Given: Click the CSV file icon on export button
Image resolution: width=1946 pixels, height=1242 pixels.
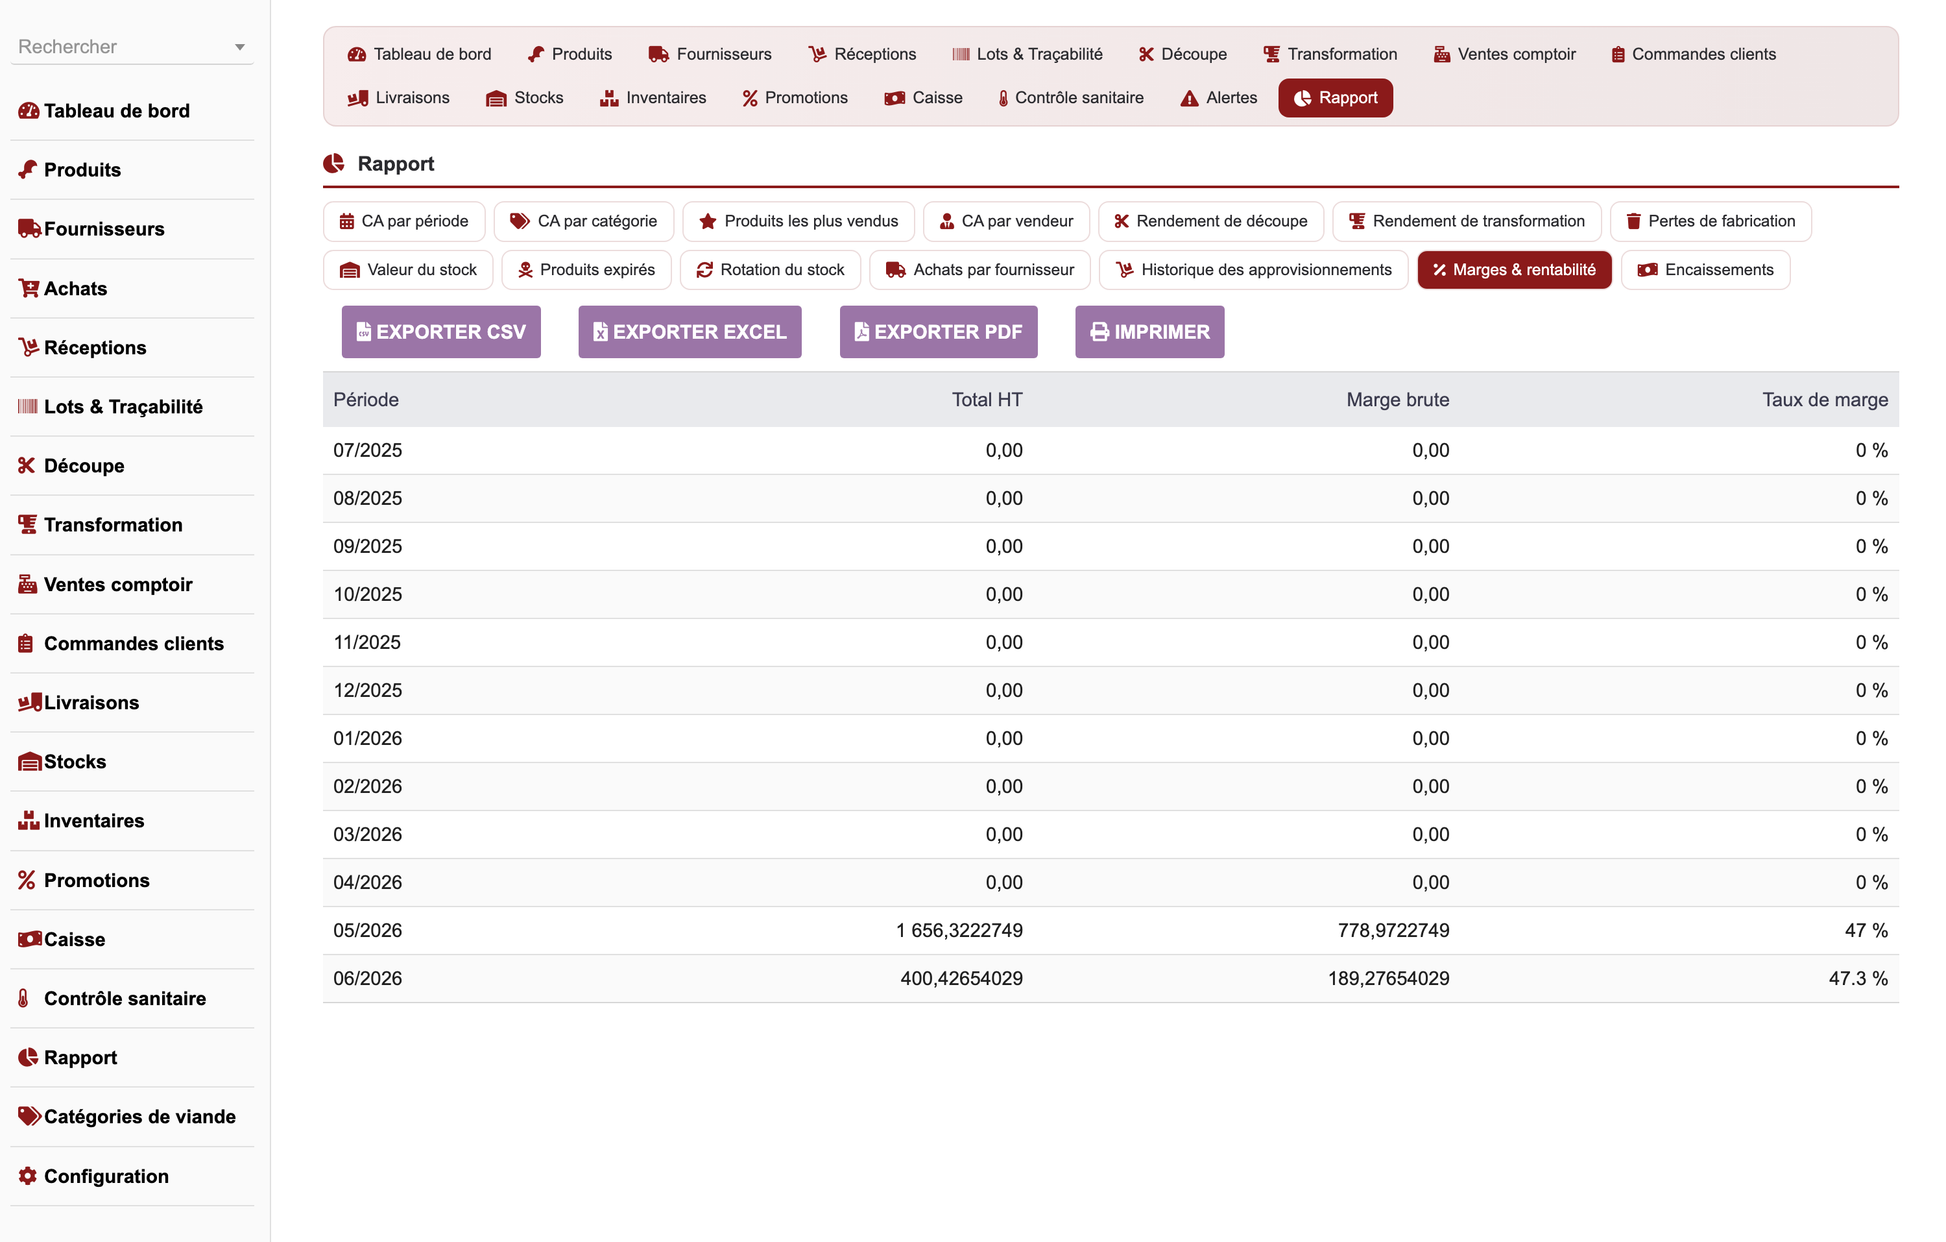Looking at the screenshot, I should coord(364,332).
